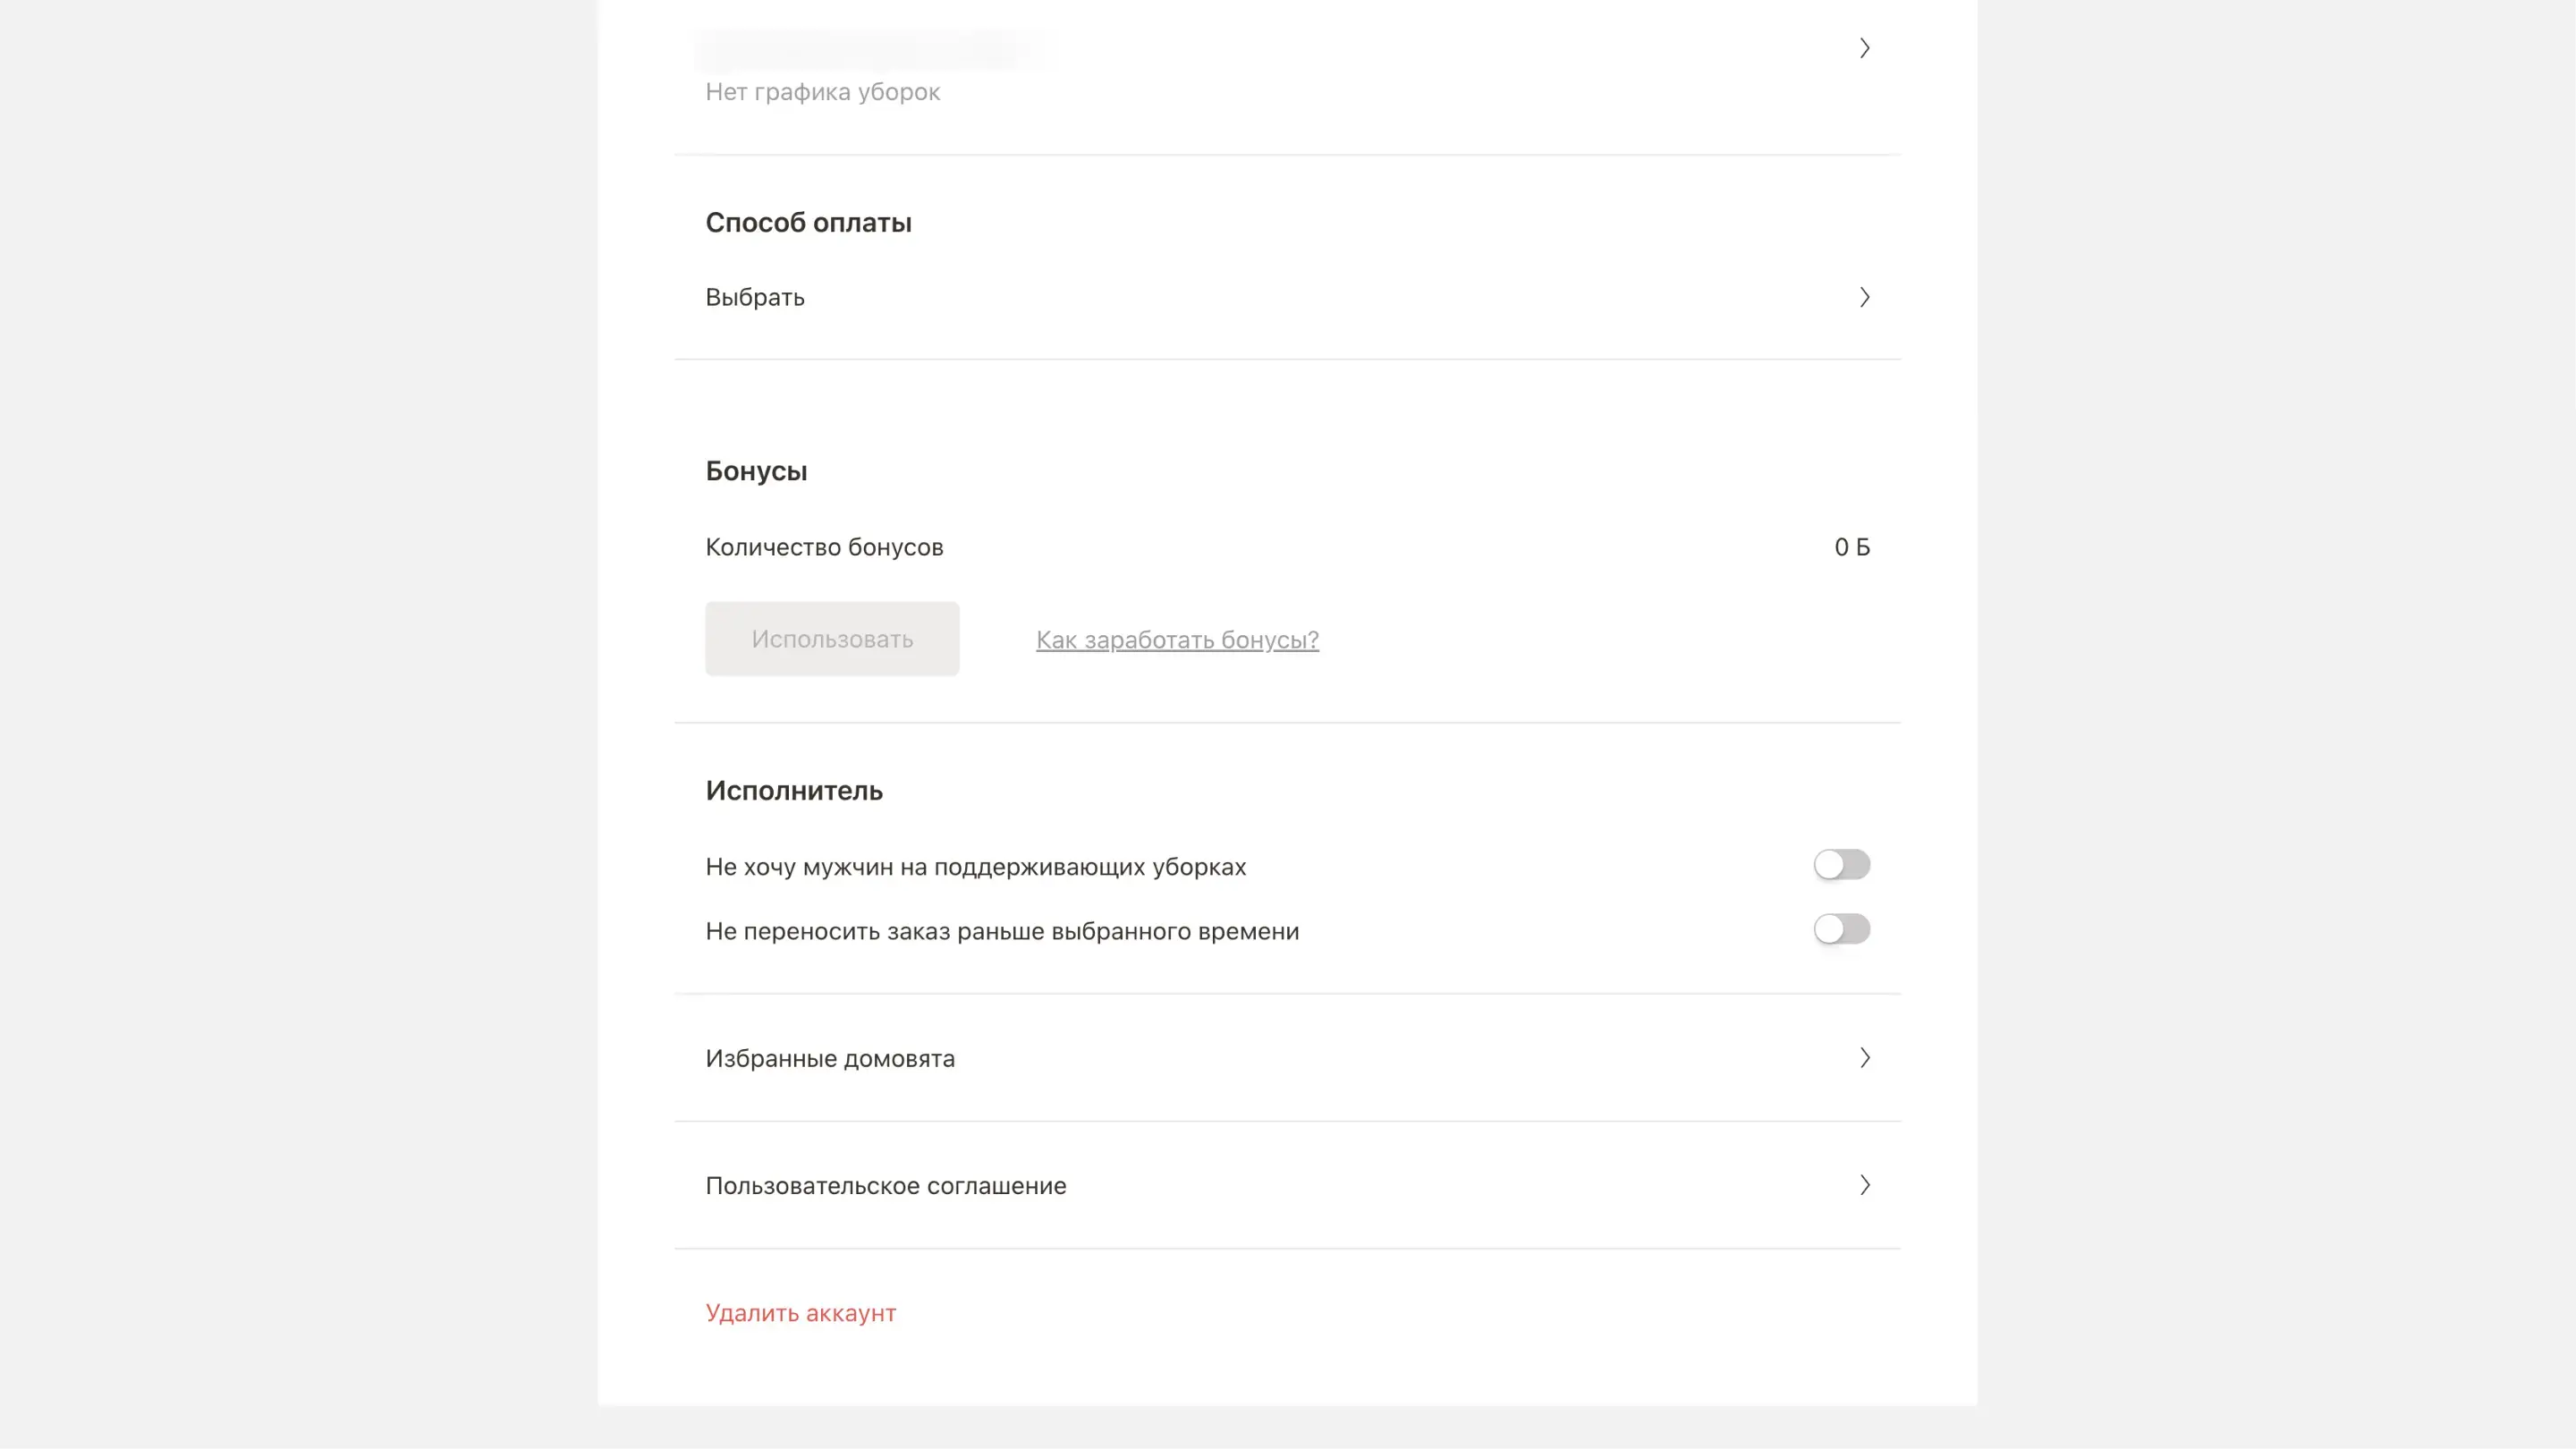
Task: Enable the 'Не переносить заказ раньше' switch
Action: coord(1841,929)
